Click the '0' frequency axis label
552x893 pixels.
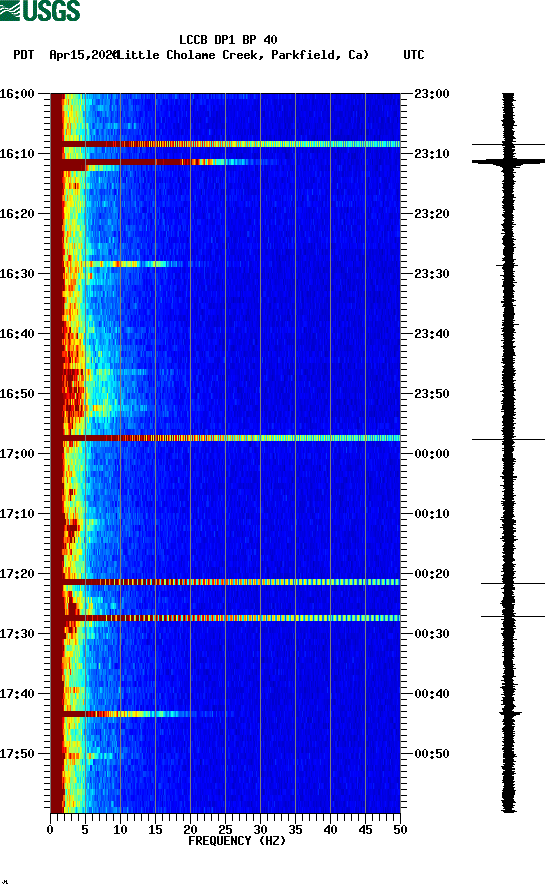[x=50, y=830]
